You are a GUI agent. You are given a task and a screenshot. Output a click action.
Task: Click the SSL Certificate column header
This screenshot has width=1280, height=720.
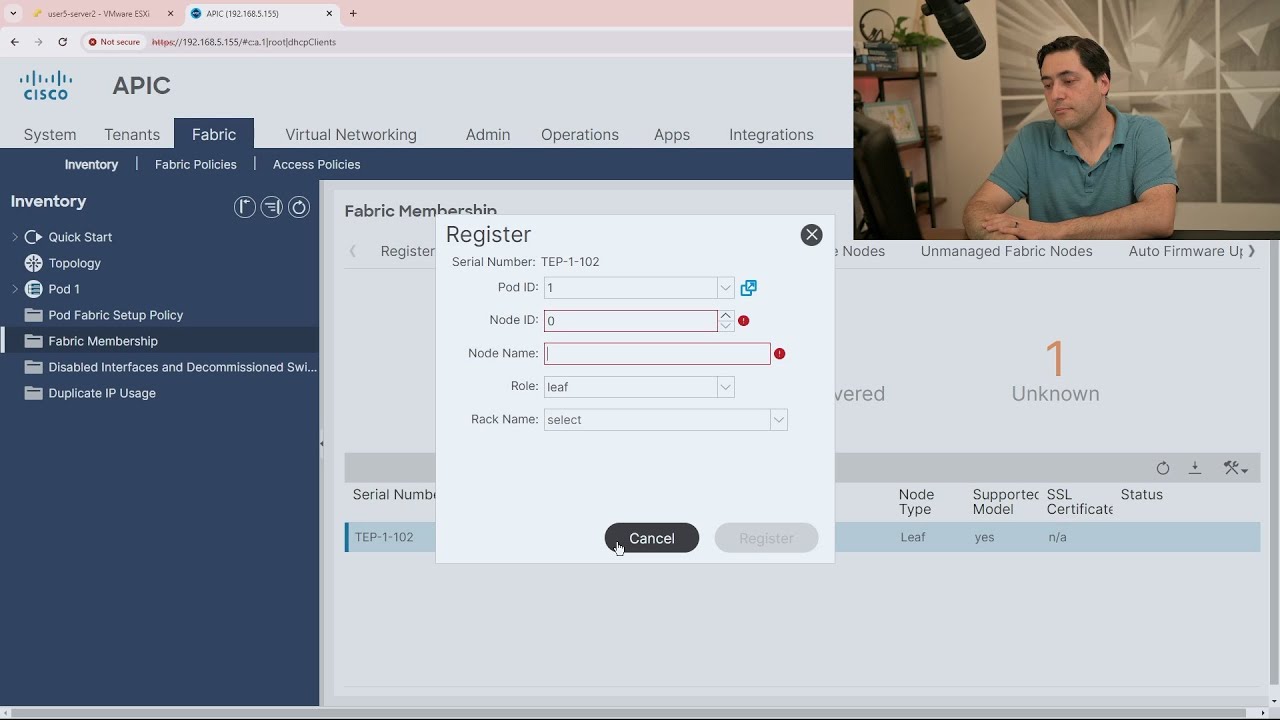1079,502
